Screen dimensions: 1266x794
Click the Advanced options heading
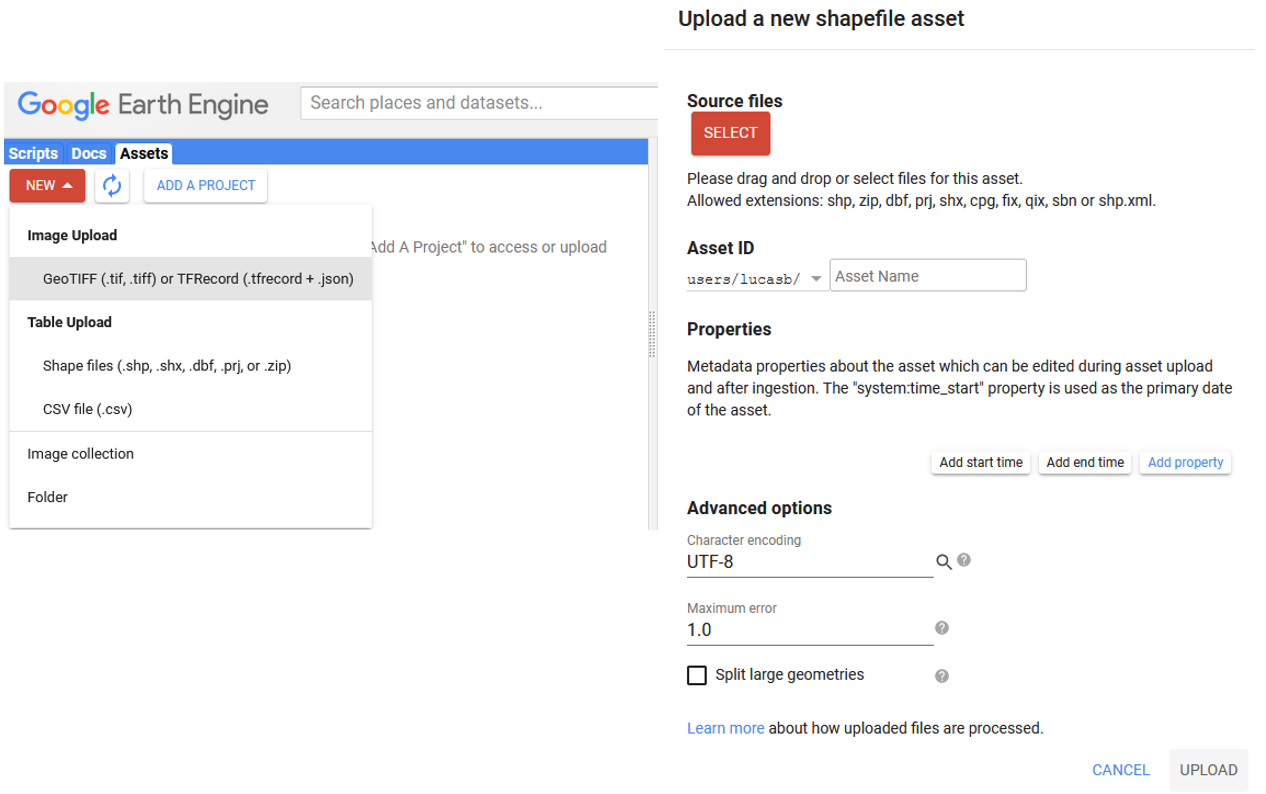coord(759,508)
